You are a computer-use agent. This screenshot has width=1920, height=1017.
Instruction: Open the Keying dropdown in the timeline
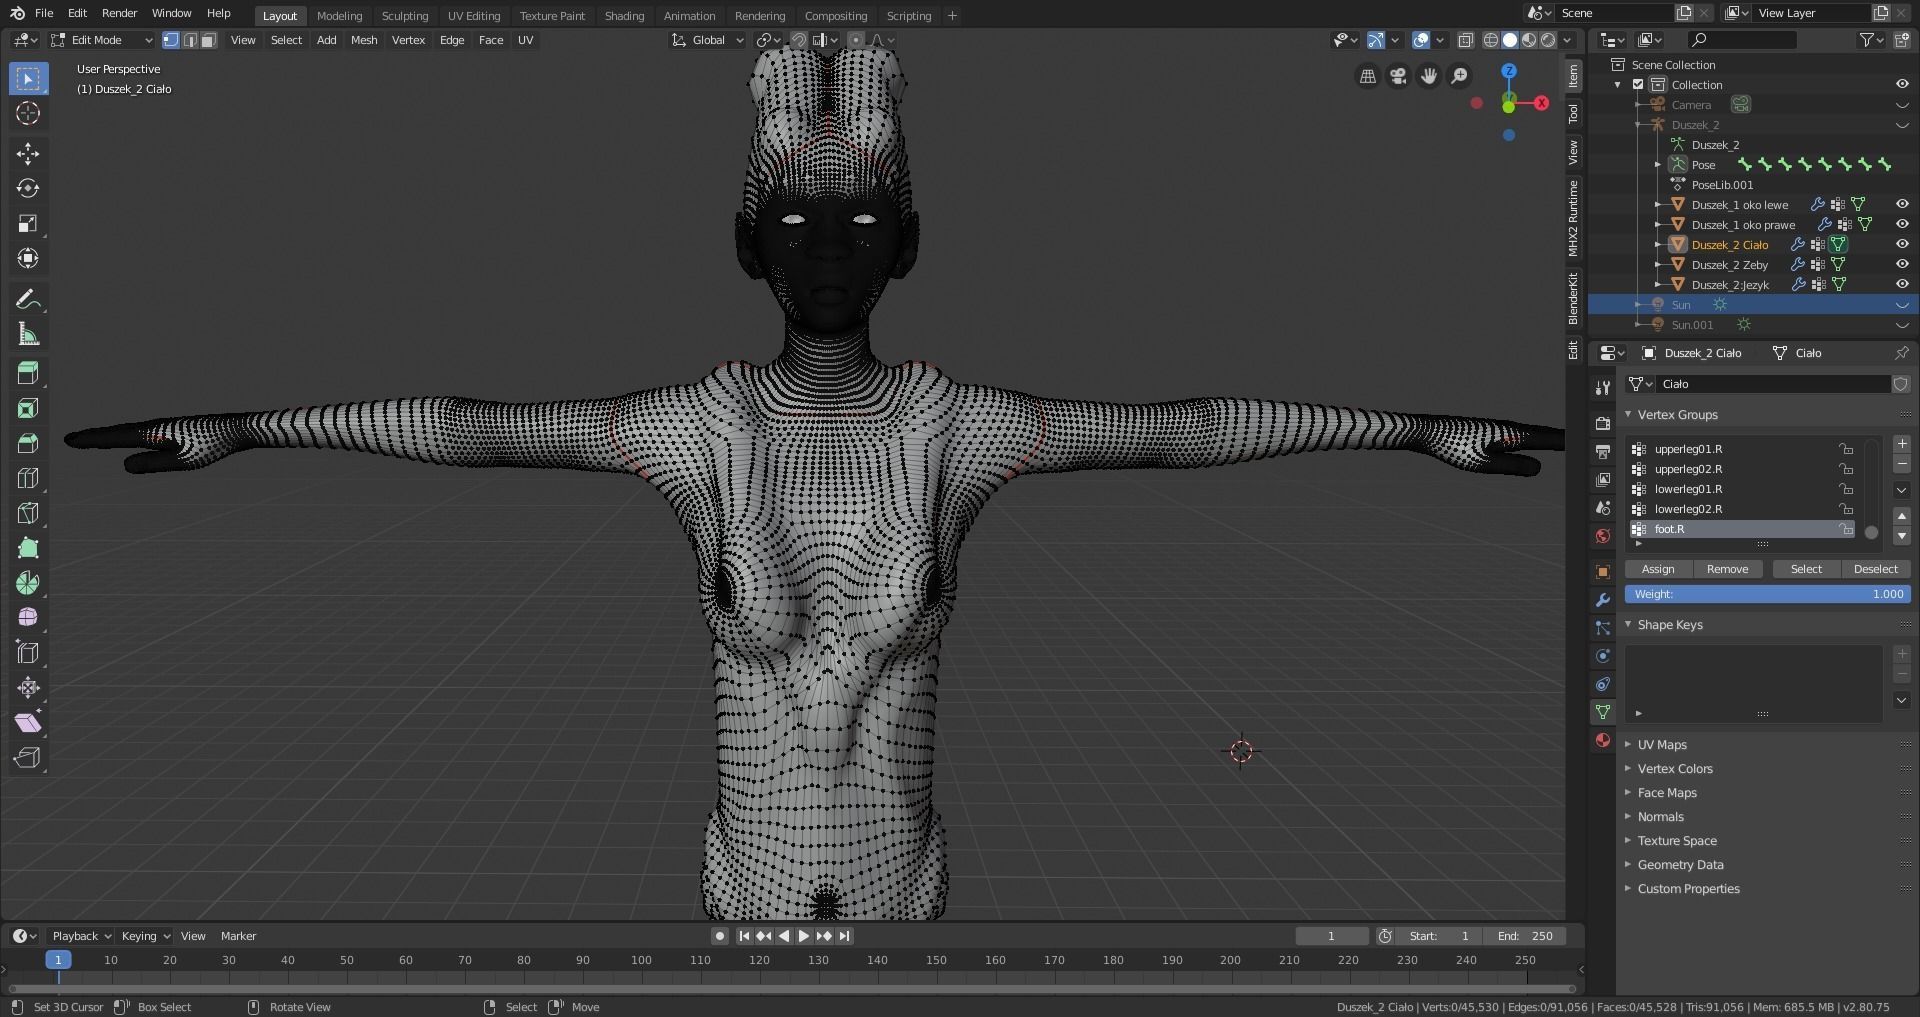pyautogui.click(x=145, y=936)
